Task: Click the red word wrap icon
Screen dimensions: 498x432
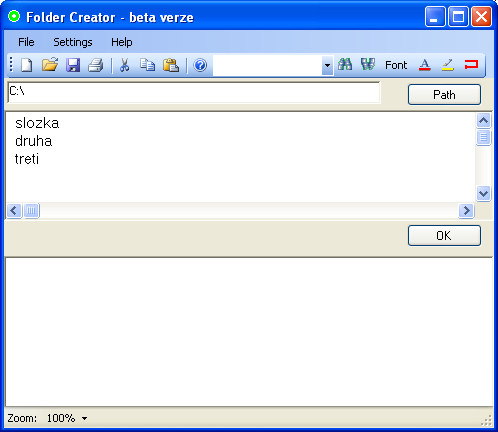Action: (x=471, y=64)
